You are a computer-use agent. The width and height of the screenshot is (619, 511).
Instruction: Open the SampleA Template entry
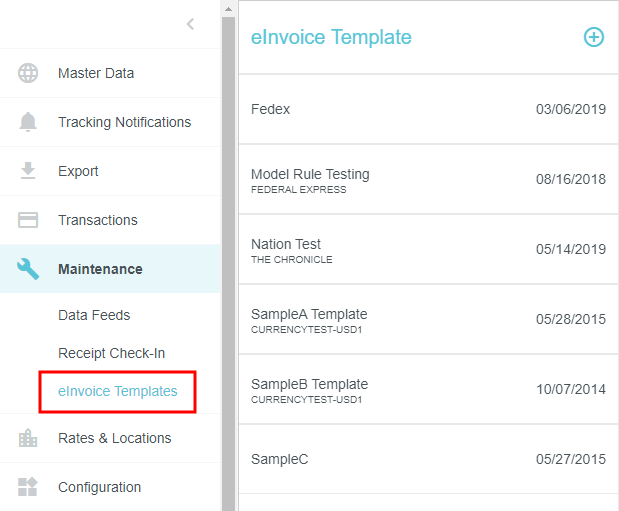pyautogui.click(x=427, y=319)
